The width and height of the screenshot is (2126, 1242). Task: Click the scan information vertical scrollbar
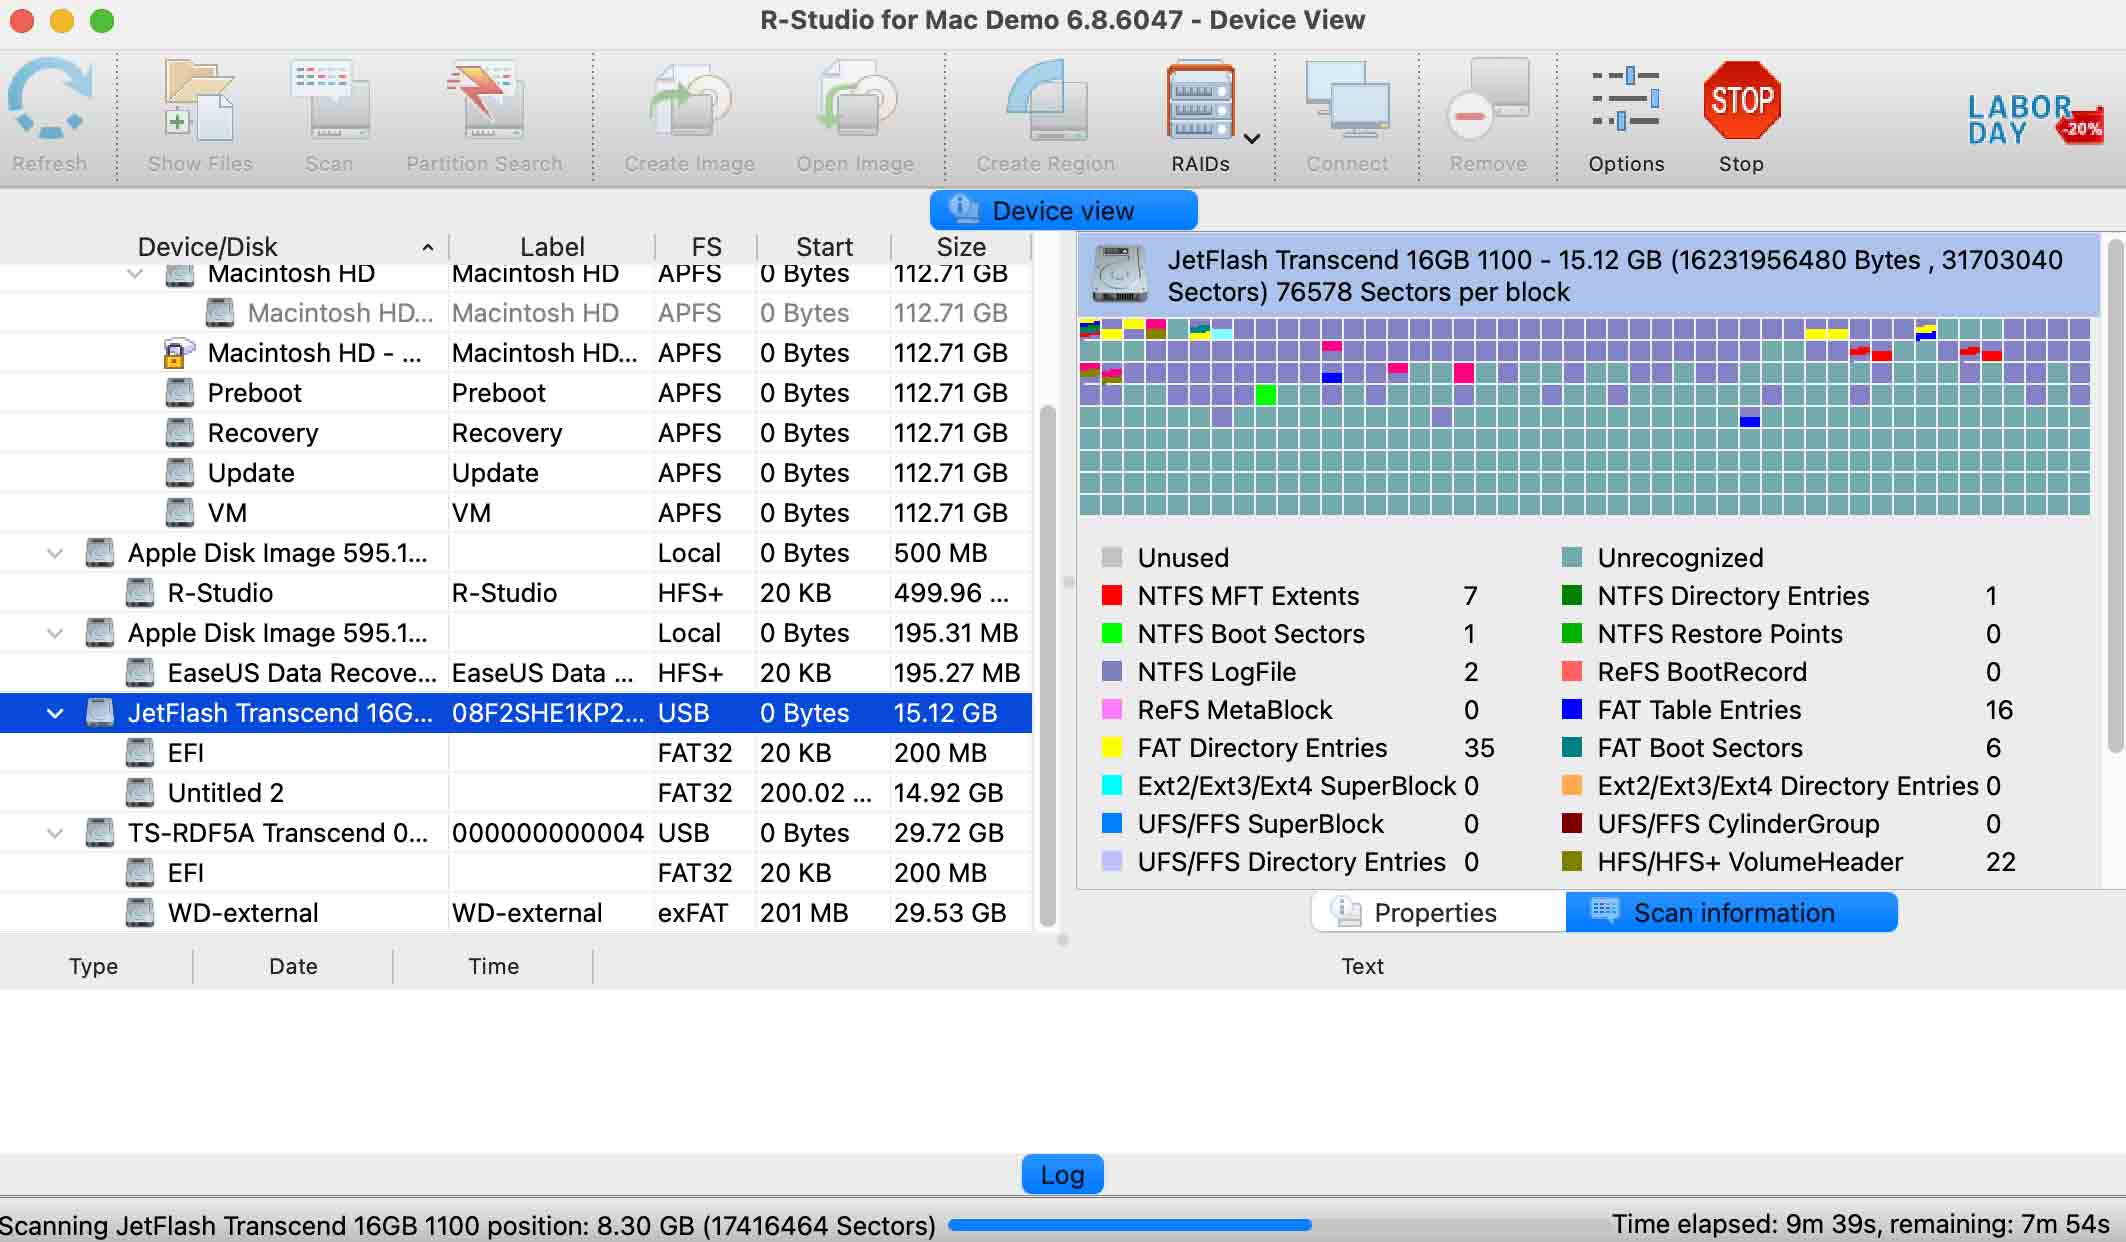[2114, 495]
